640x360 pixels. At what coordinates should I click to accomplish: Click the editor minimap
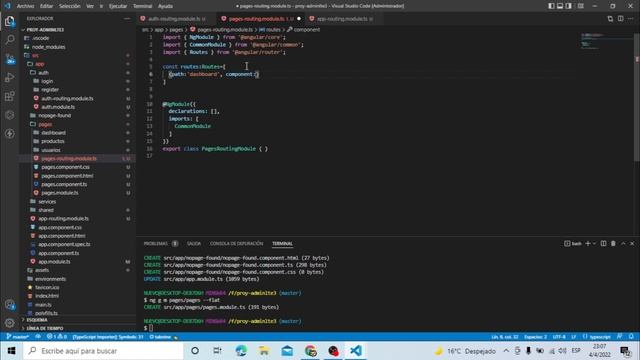click(606, 41)
